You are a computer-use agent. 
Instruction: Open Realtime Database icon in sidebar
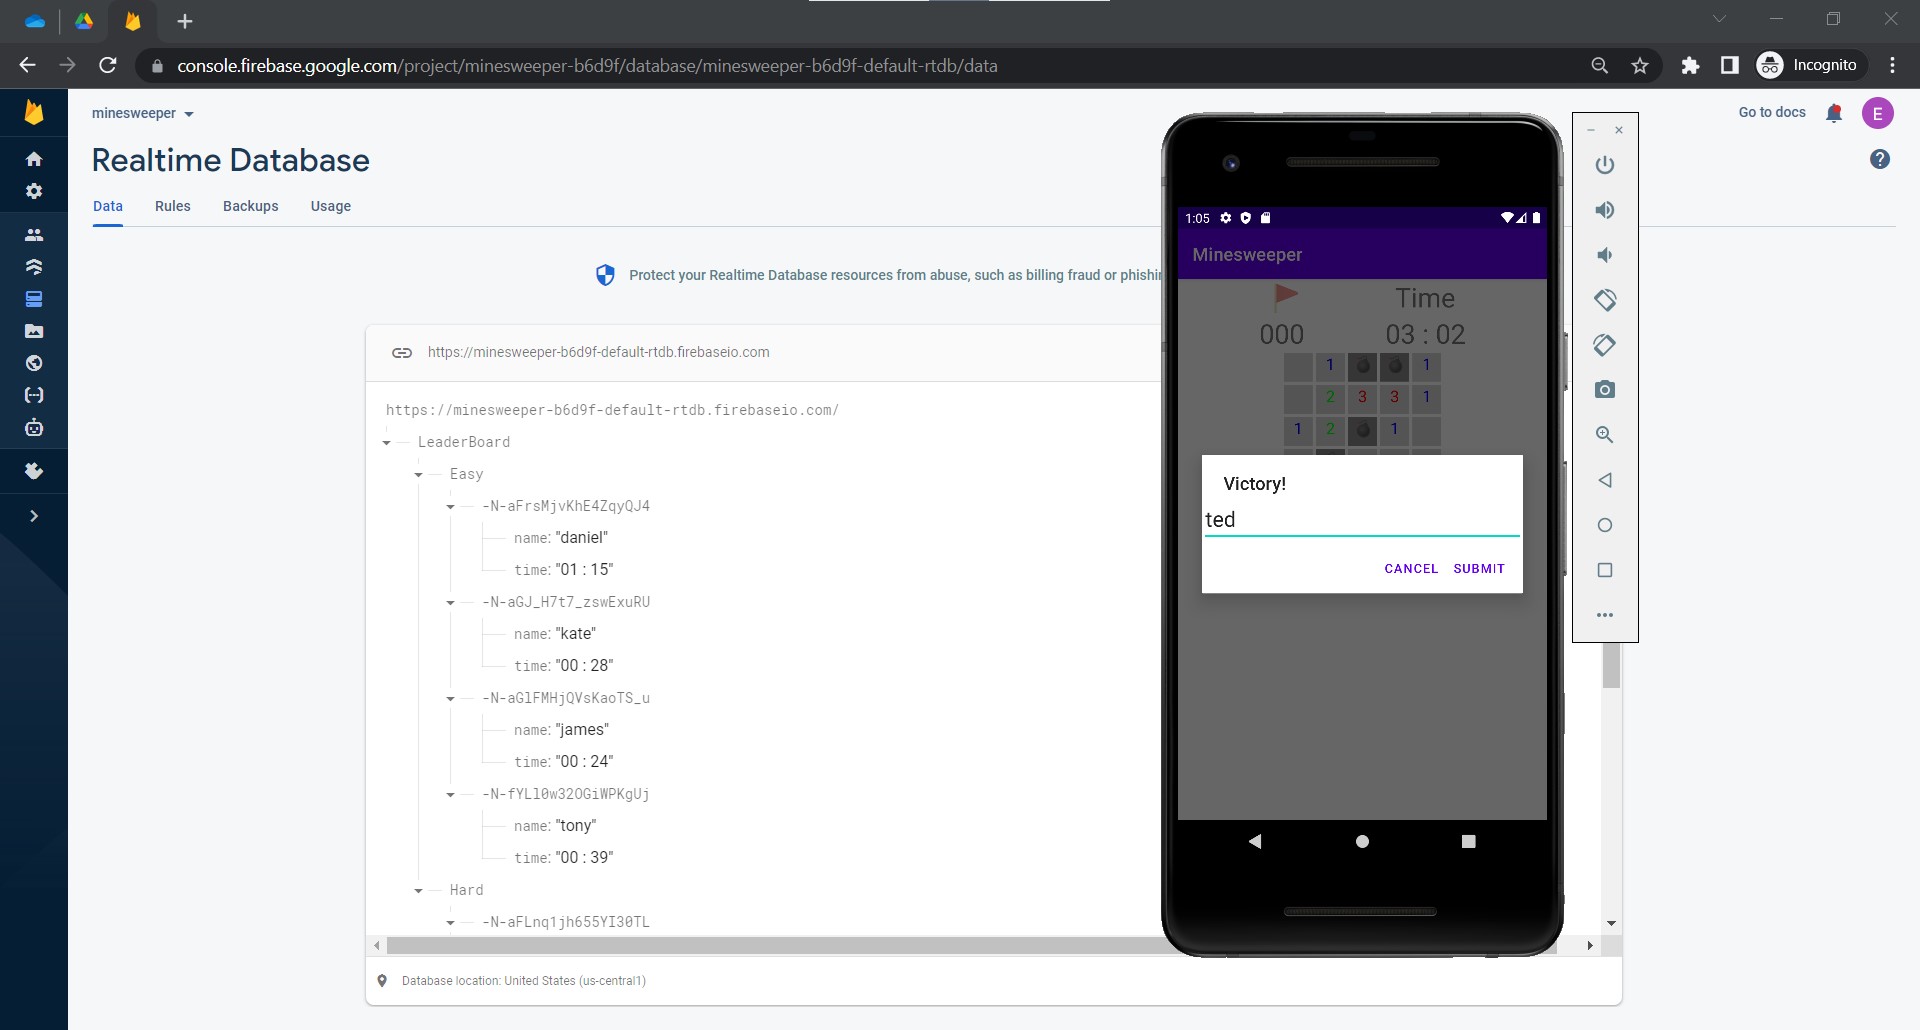coord(34,299)
